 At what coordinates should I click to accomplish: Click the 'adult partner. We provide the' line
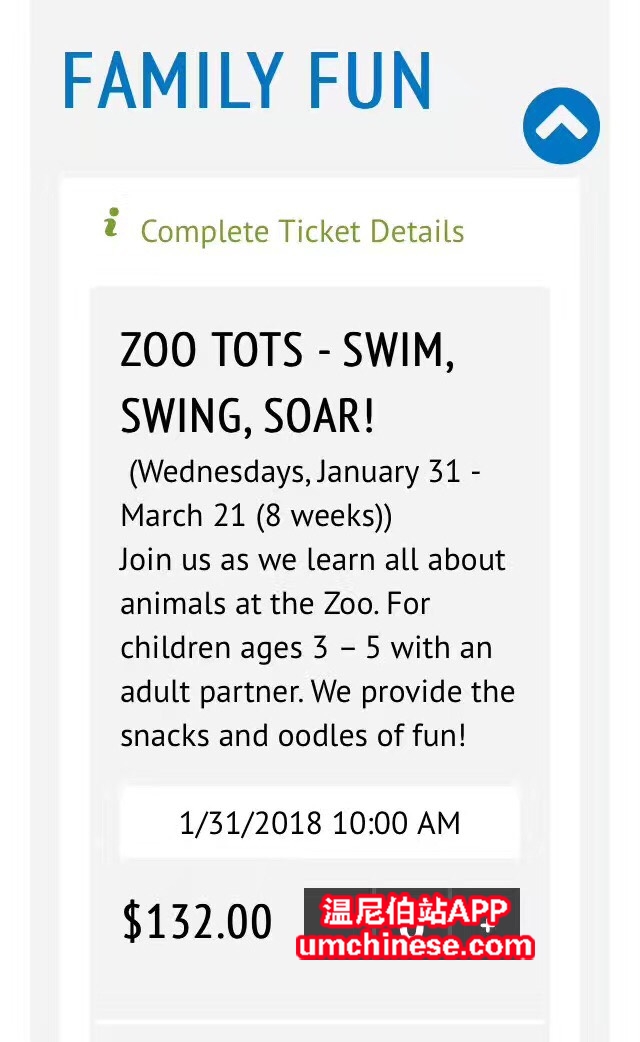click(x=318, y=692)
